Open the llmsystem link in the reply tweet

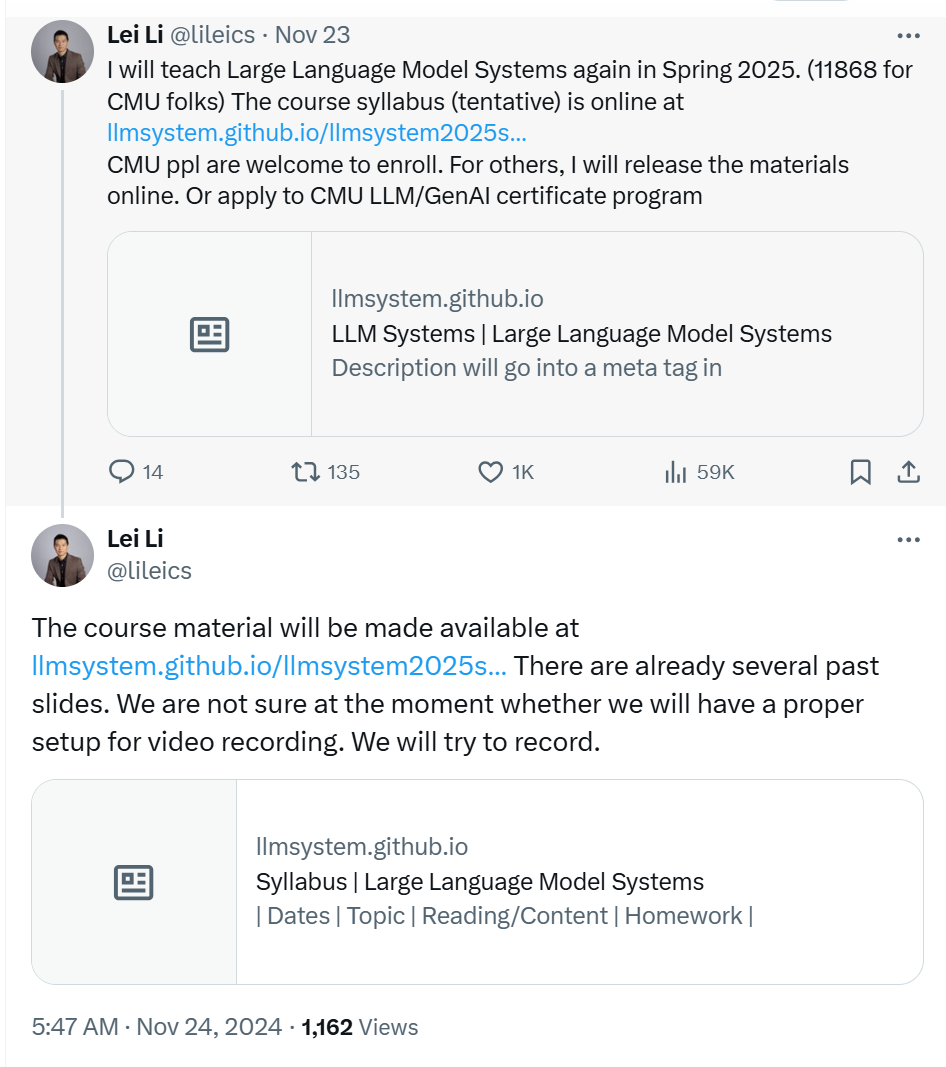click(269, 666)
